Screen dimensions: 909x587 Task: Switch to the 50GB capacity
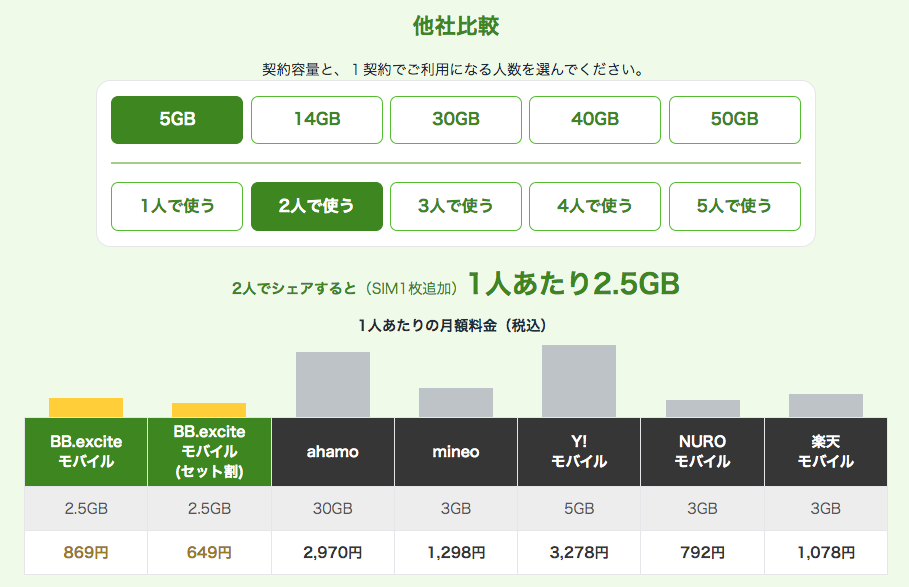tap(735, 119)
